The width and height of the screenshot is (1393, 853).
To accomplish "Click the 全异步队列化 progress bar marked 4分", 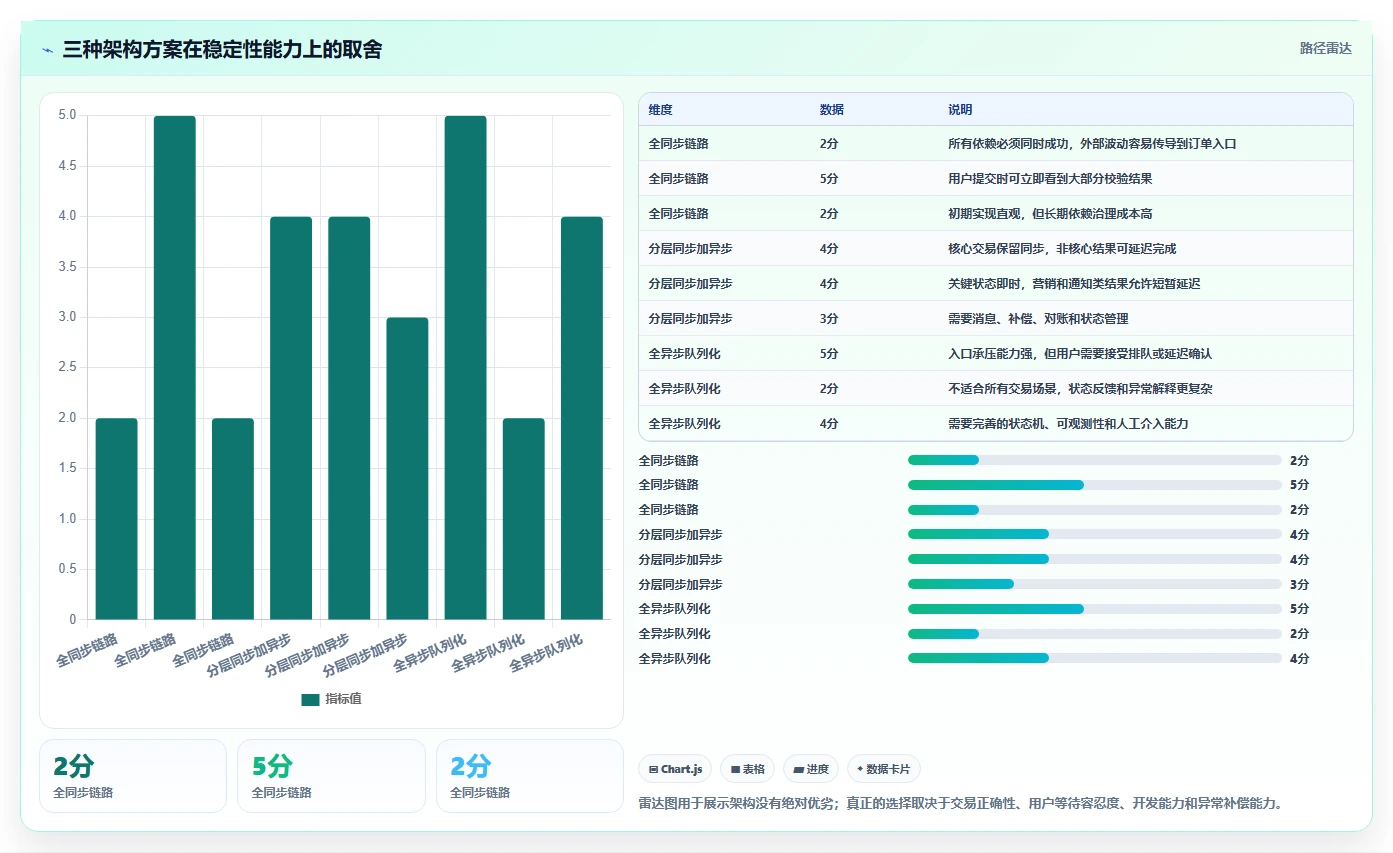I will click(1094, 658).
